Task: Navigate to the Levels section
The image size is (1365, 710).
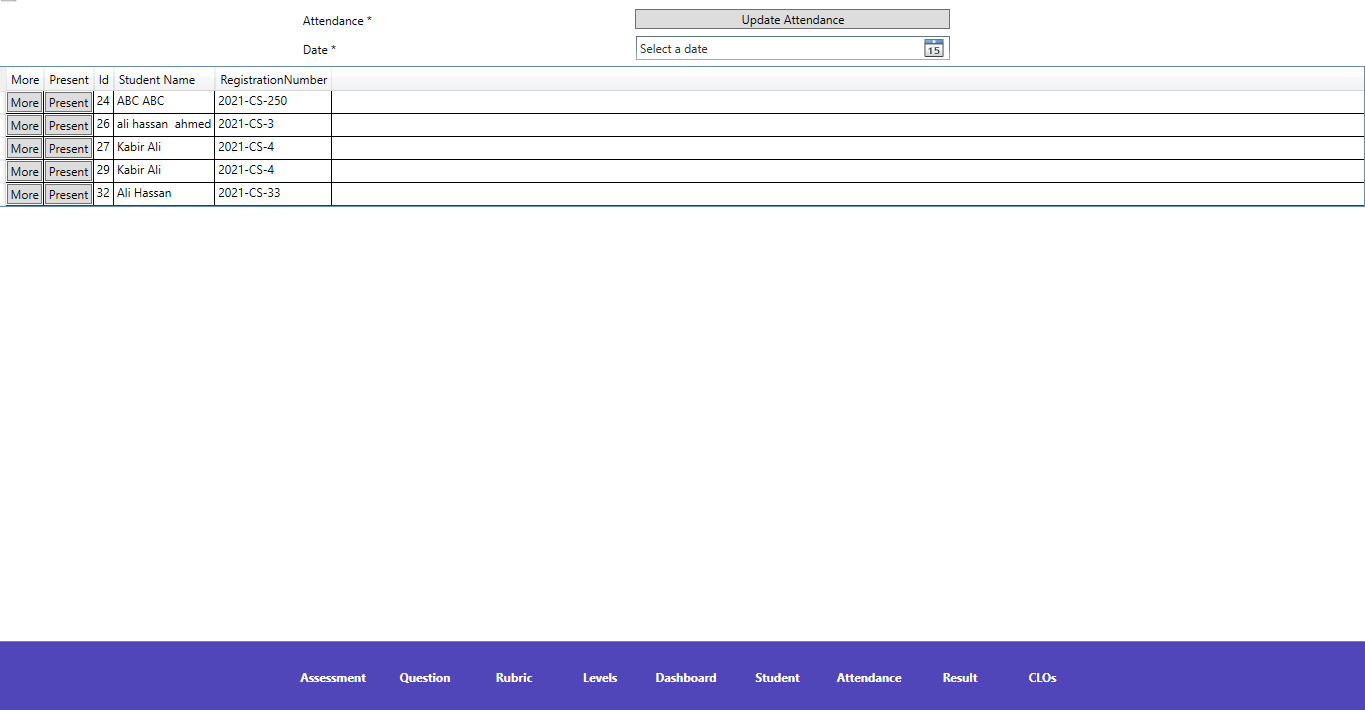Action: click(600, 678)
